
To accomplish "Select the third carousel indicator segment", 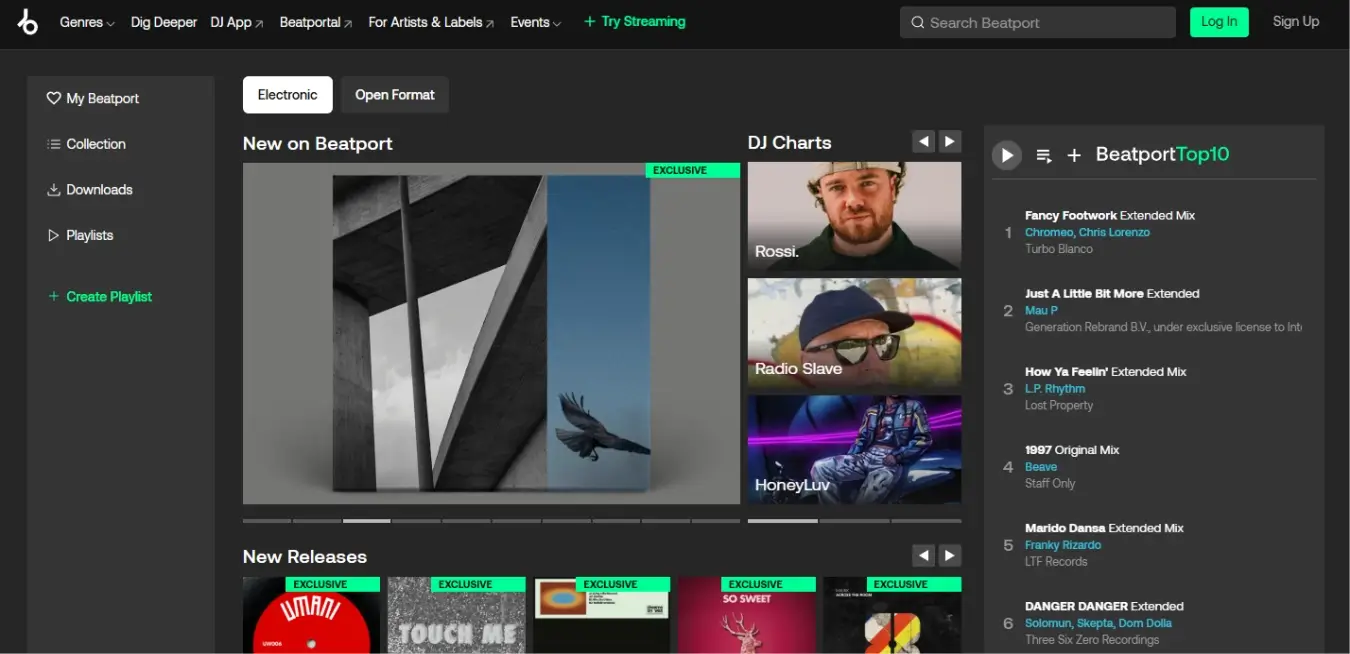I will 366,521.
